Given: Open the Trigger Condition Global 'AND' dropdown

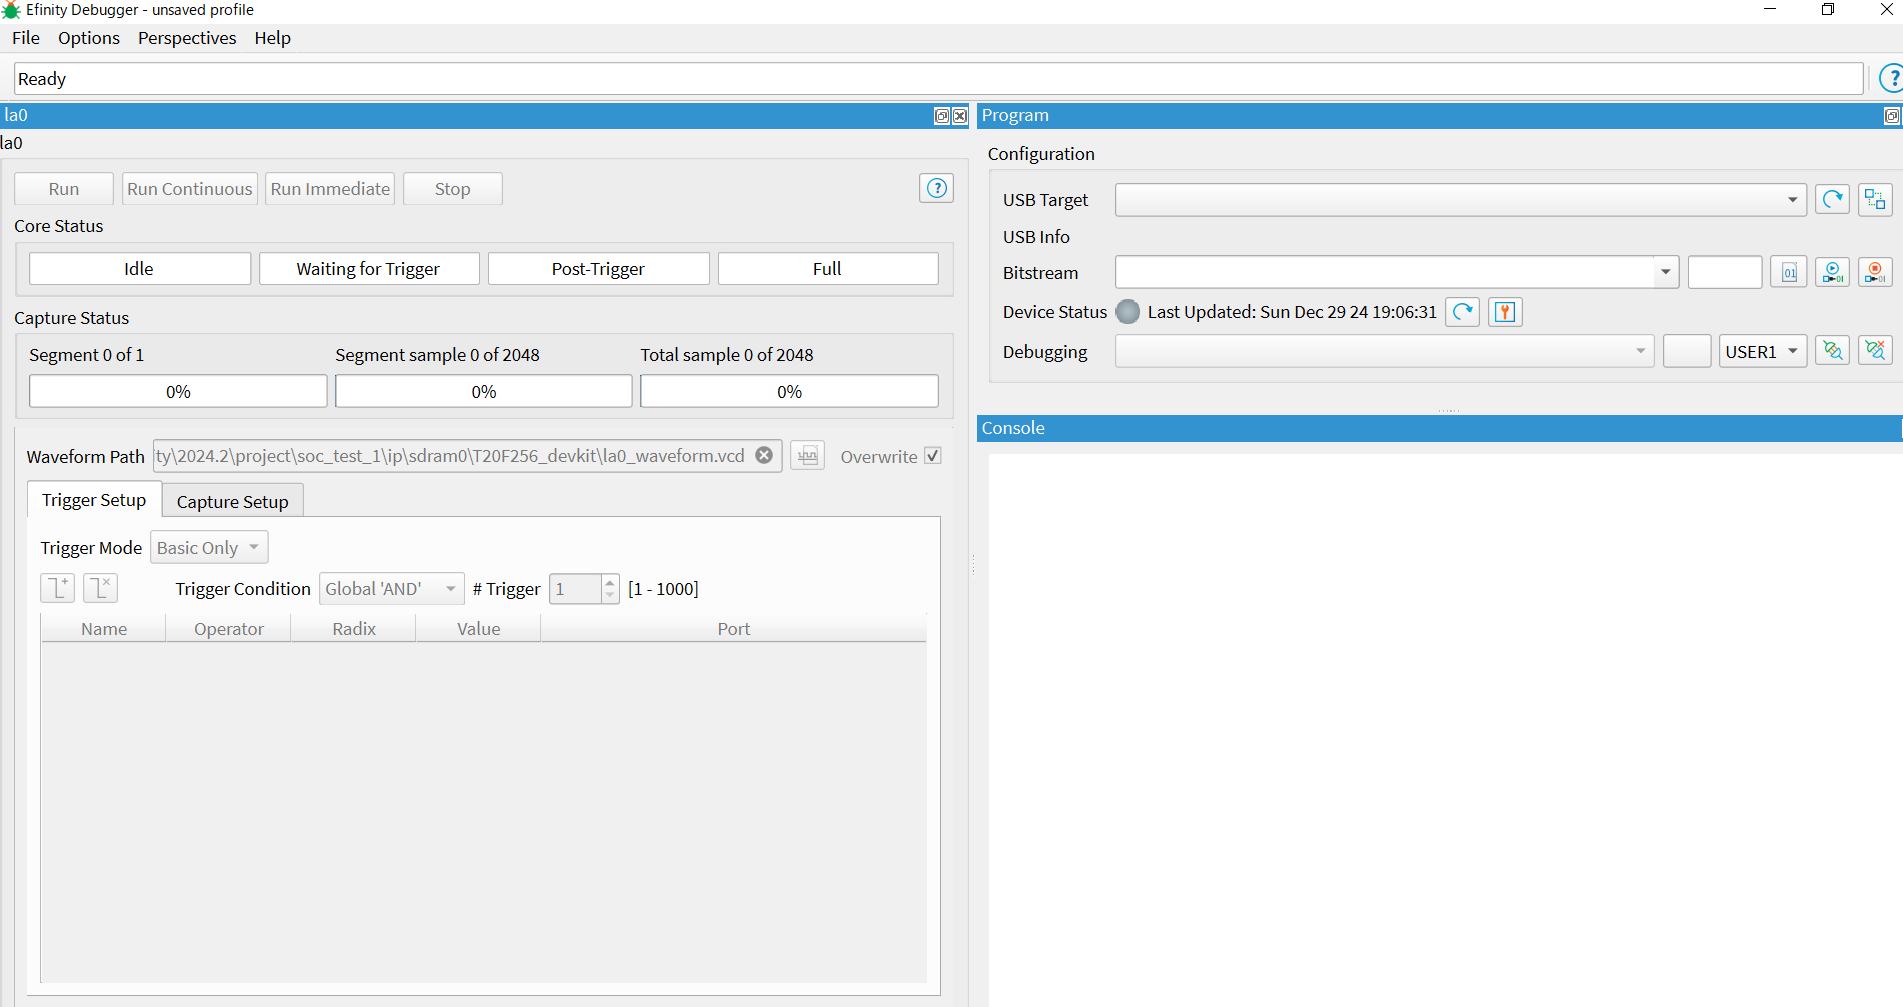Looking at the screenshot, I should coord(391,589).
